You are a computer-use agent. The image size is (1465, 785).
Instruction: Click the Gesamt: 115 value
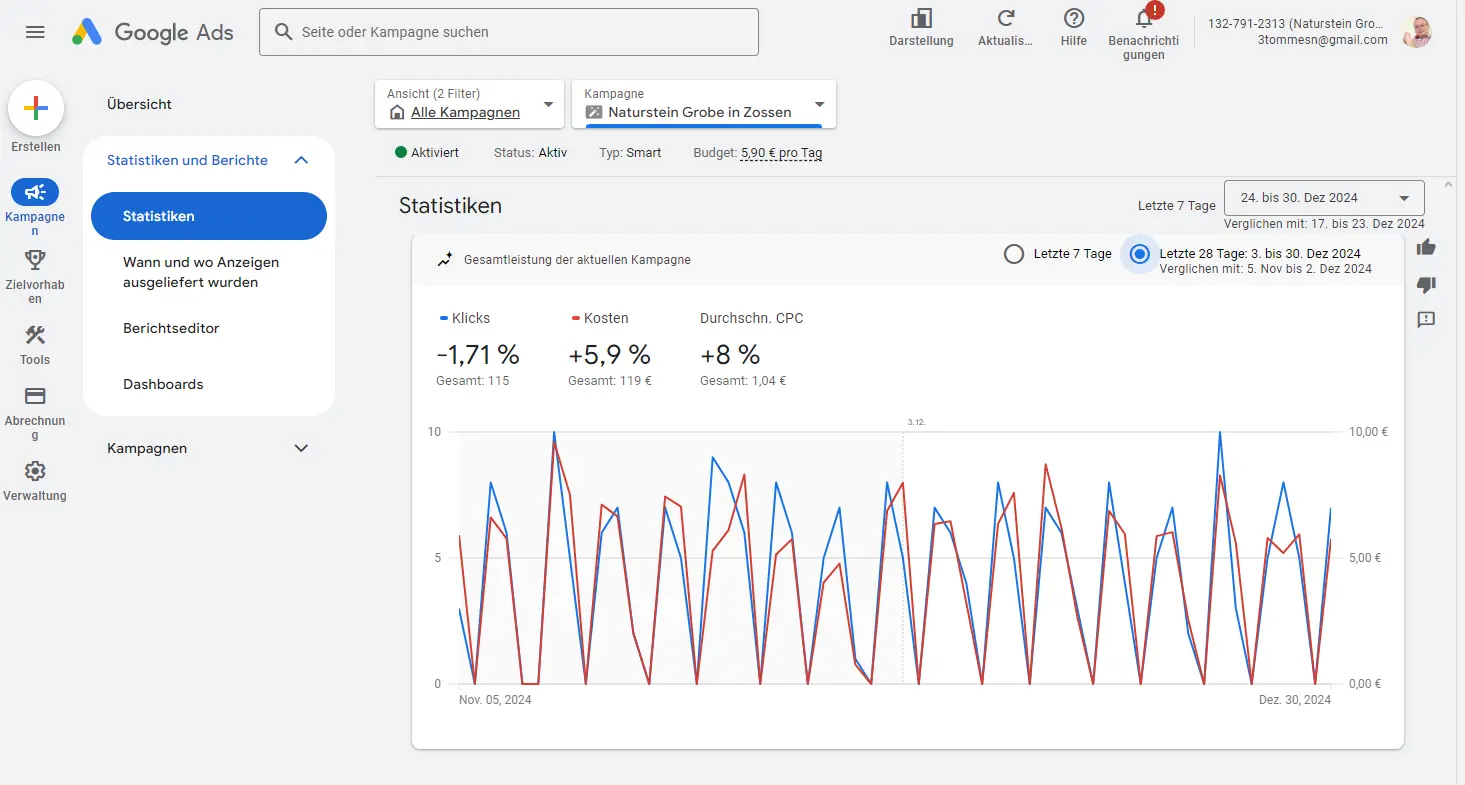pyautogui.click(x=472, y=380)
